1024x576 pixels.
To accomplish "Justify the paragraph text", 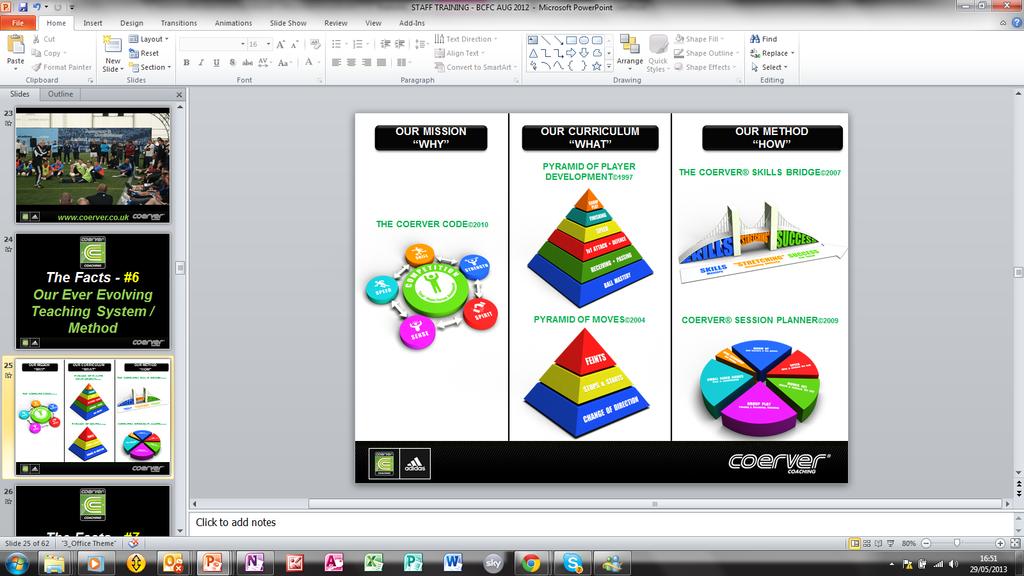I will [x=381, y=63].
